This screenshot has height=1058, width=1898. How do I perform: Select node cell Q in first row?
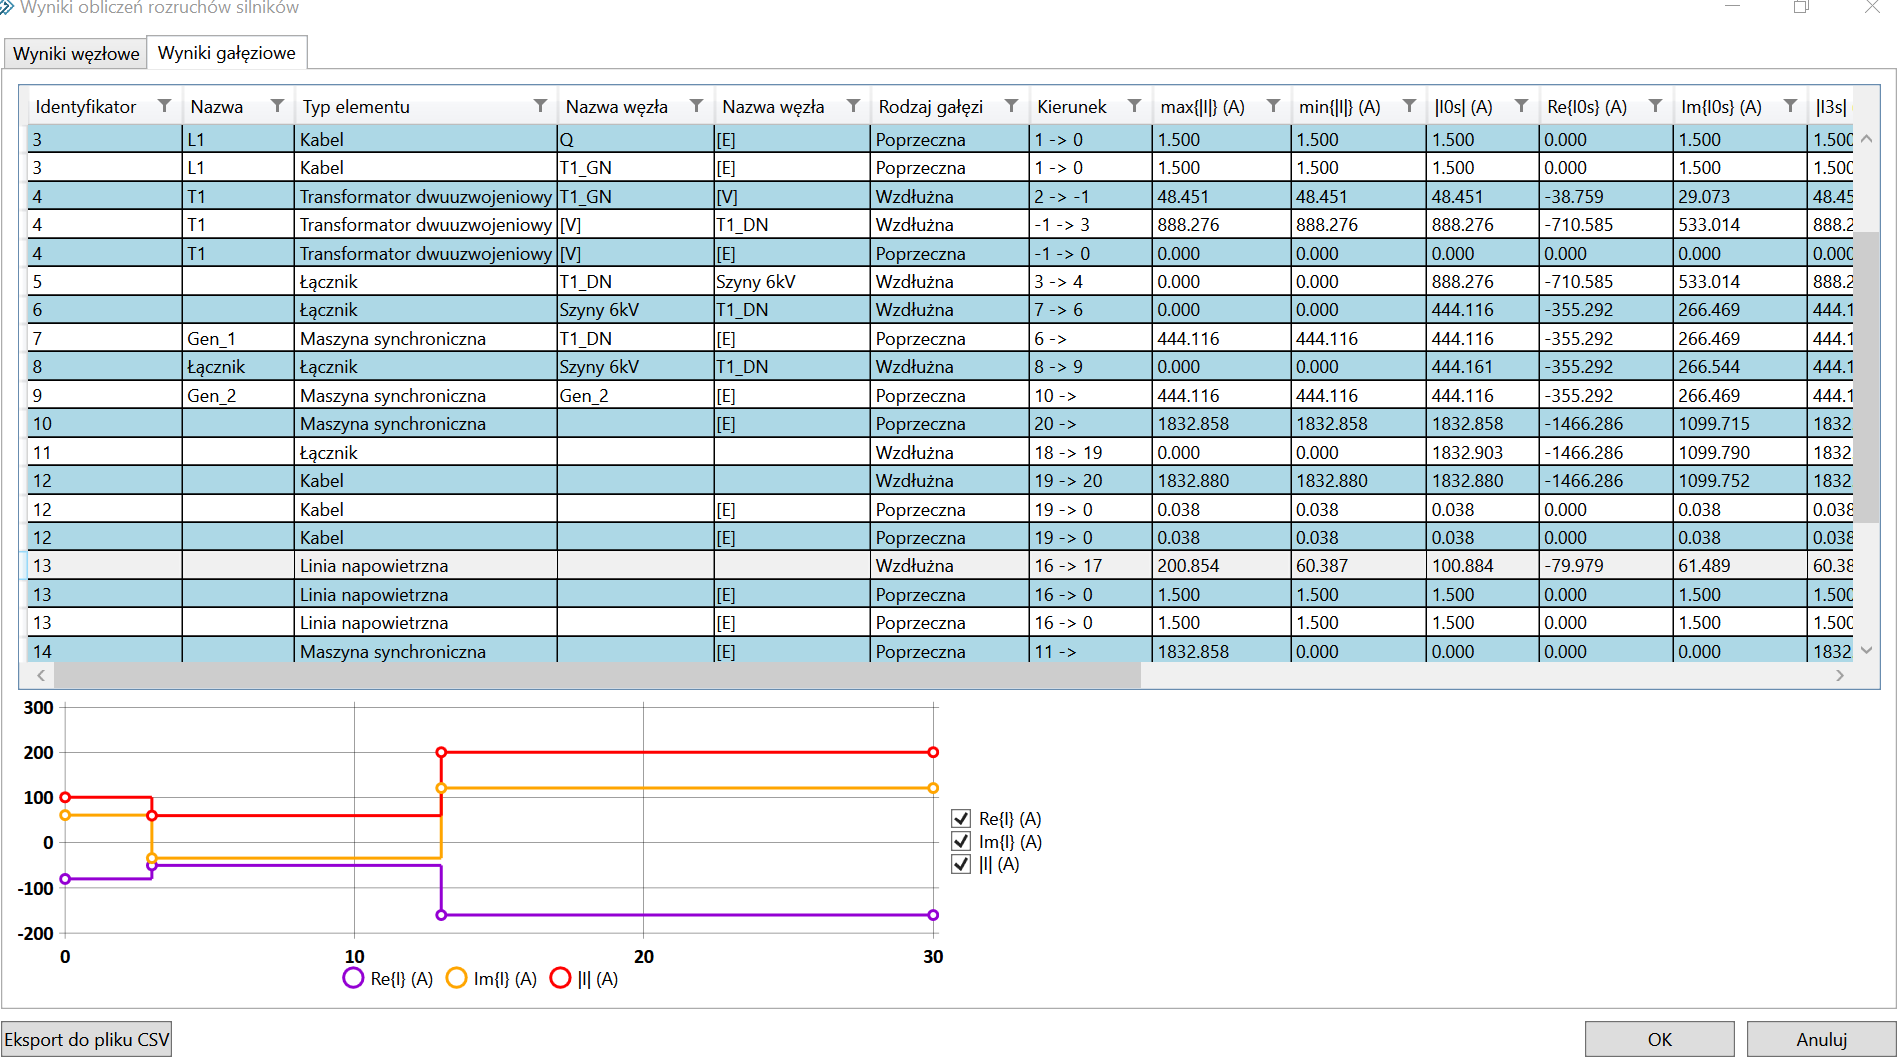635,140
